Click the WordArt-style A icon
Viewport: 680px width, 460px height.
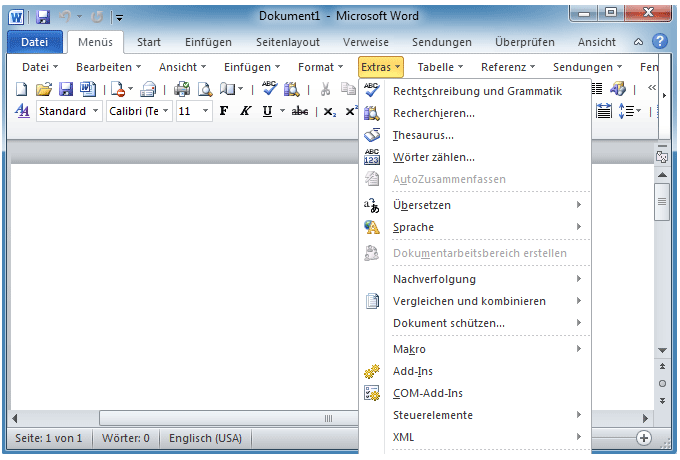point(618,89)
